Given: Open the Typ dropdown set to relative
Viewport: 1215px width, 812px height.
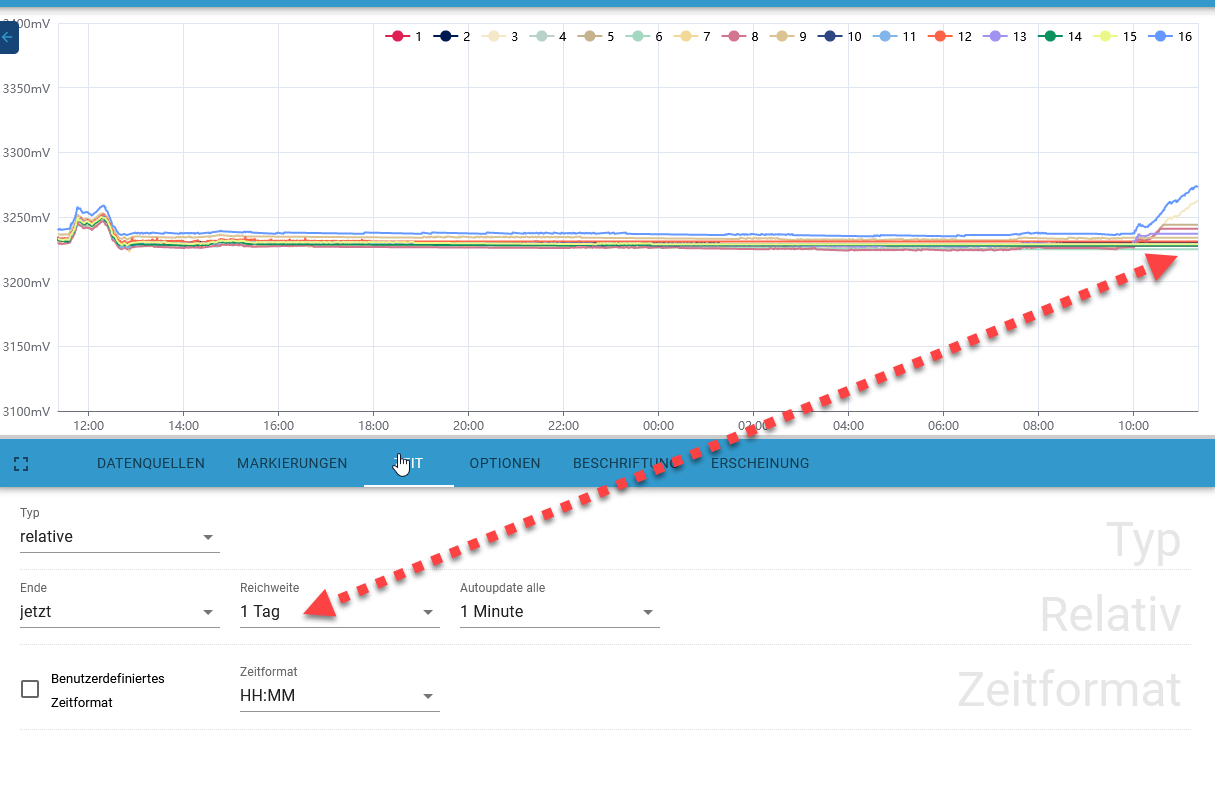Looking at the screenshot, I should [x=120, y=537].
